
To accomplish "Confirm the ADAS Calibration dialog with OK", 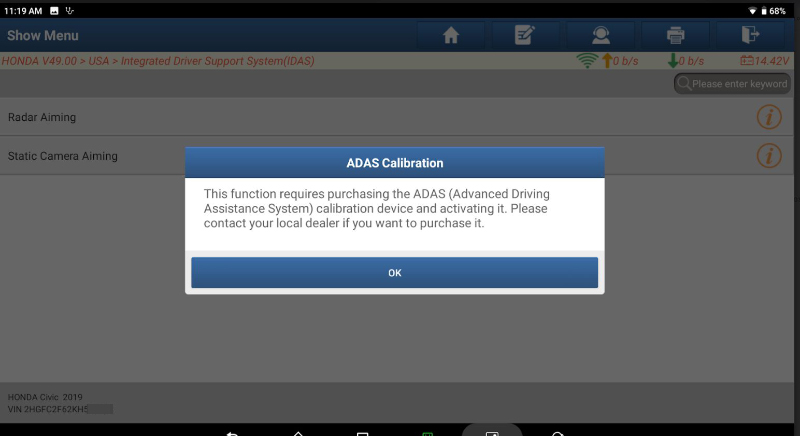I will pos(394,273).
